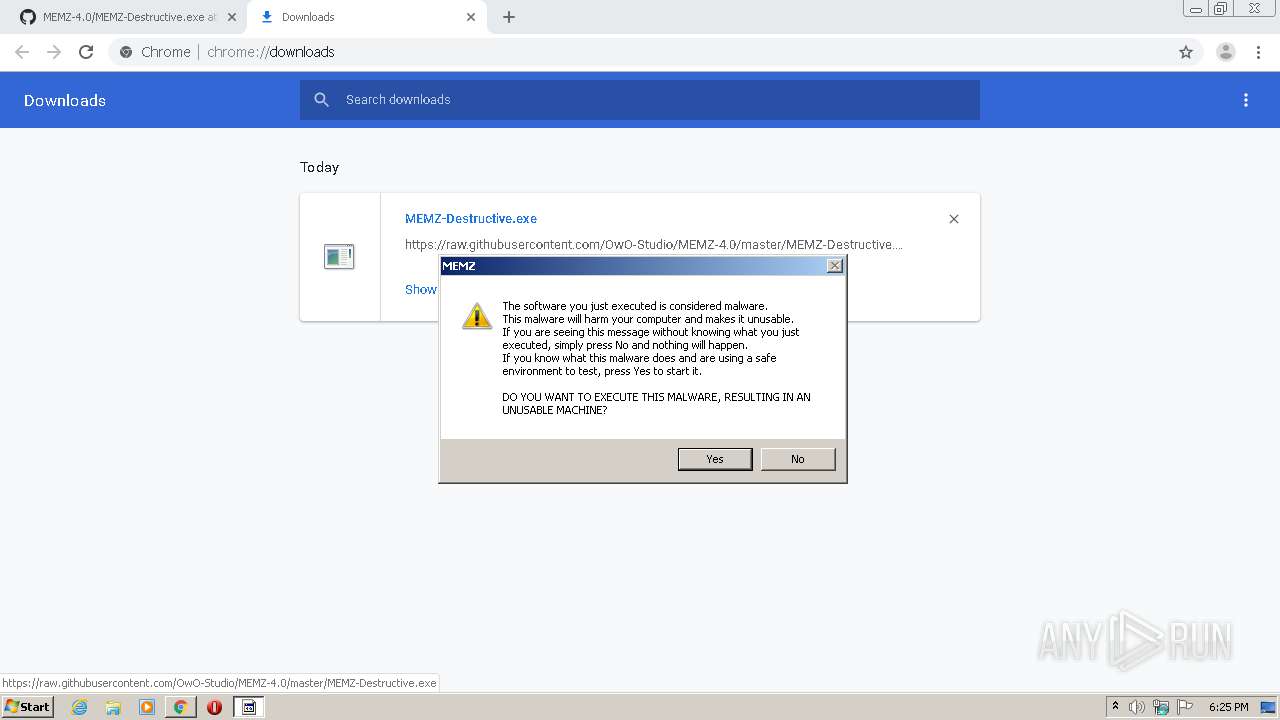Click the warning triangle icon in dialog
1280x720 pixels.
tap(476, 316)
